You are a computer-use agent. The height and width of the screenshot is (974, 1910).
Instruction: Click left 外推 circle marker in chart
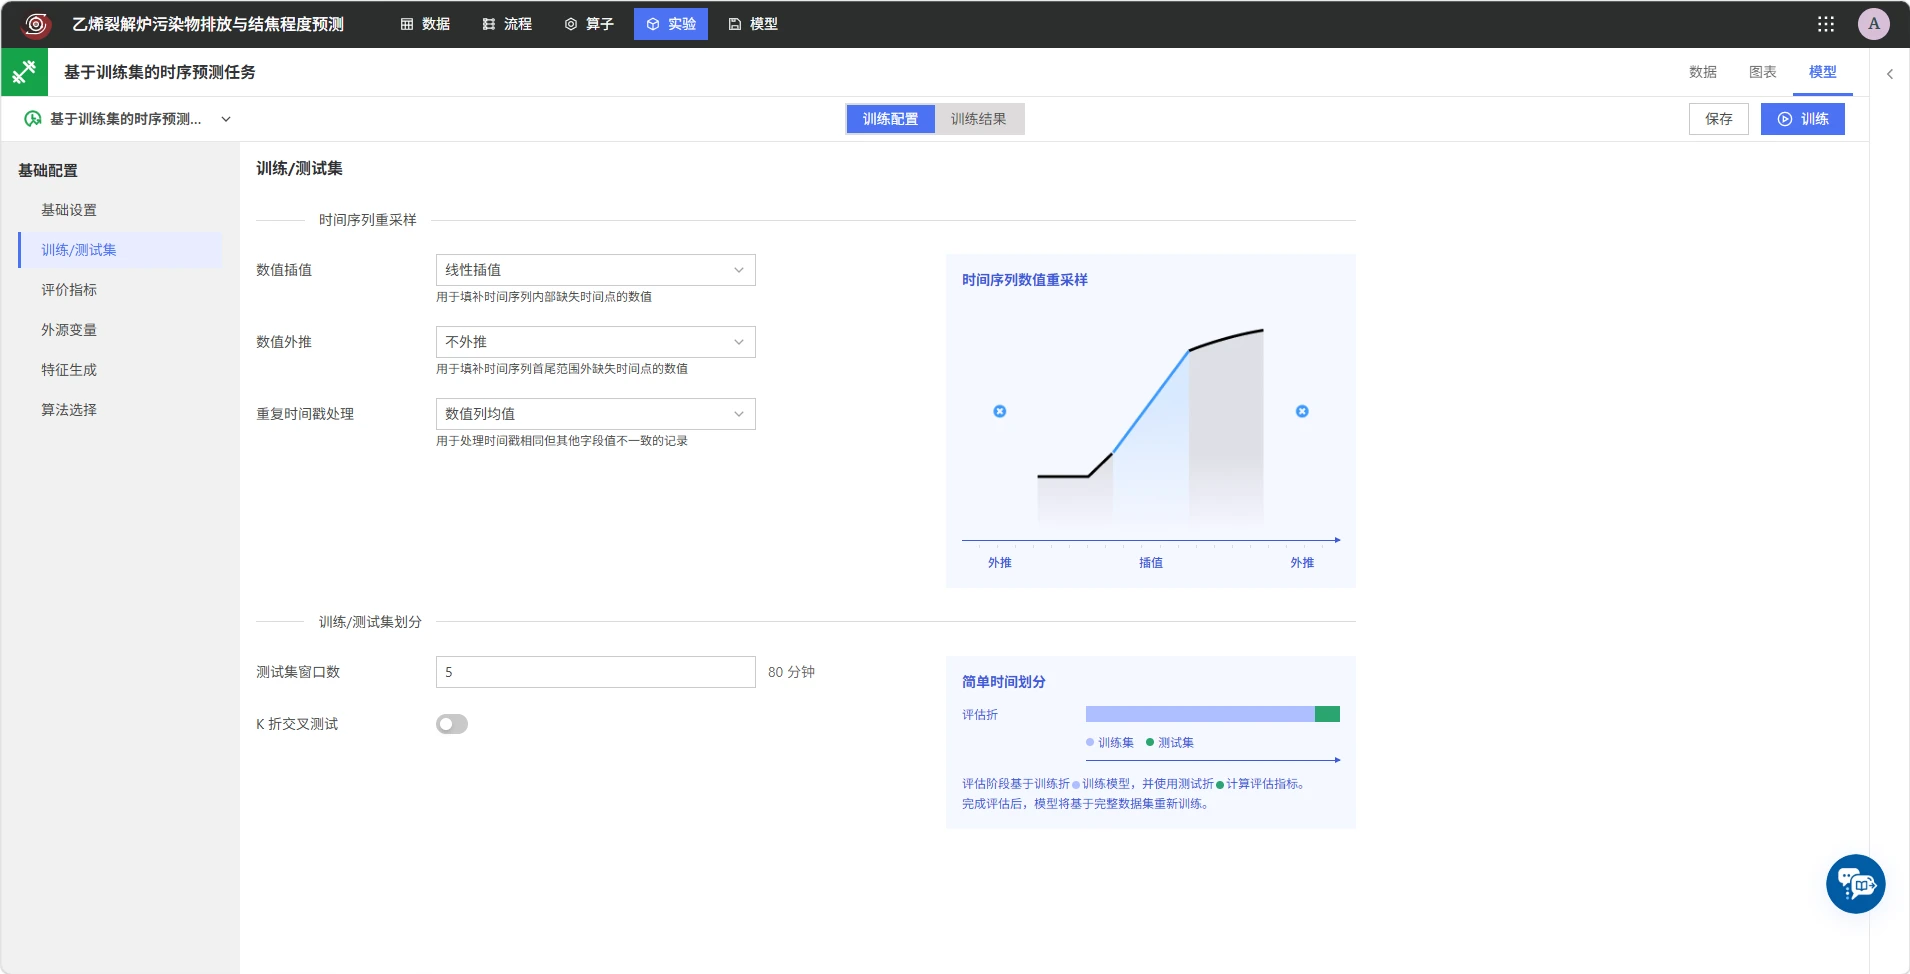999,411
